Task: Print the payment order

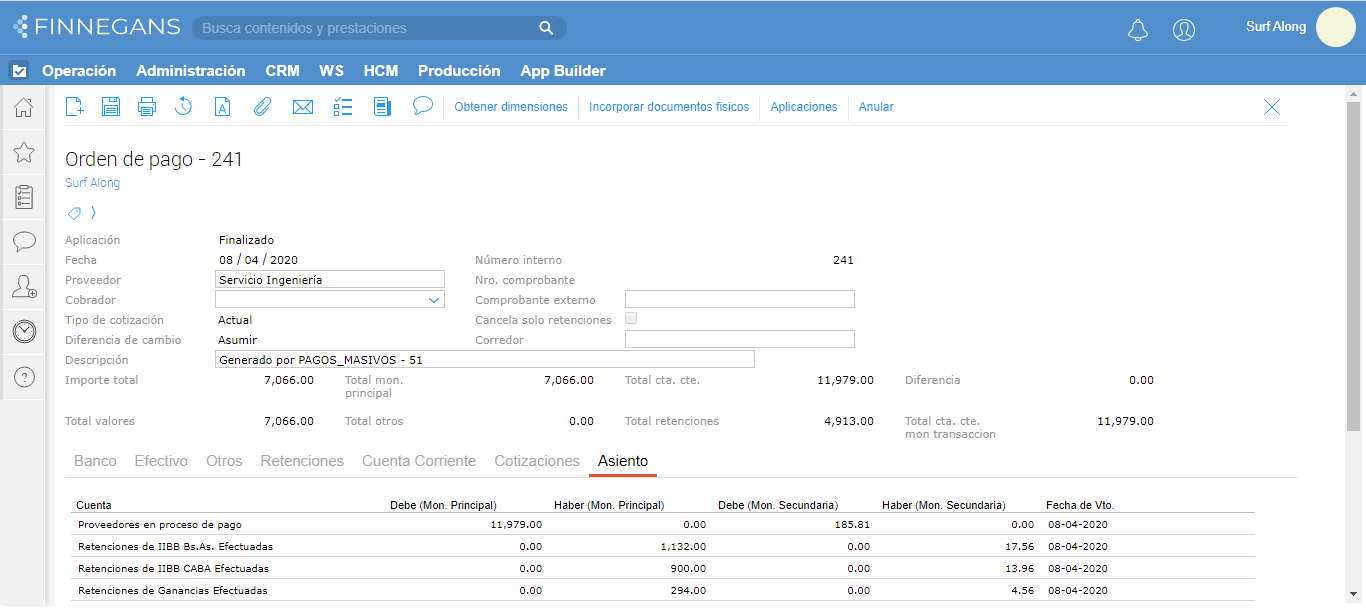Action: click(x=147, y=107)
